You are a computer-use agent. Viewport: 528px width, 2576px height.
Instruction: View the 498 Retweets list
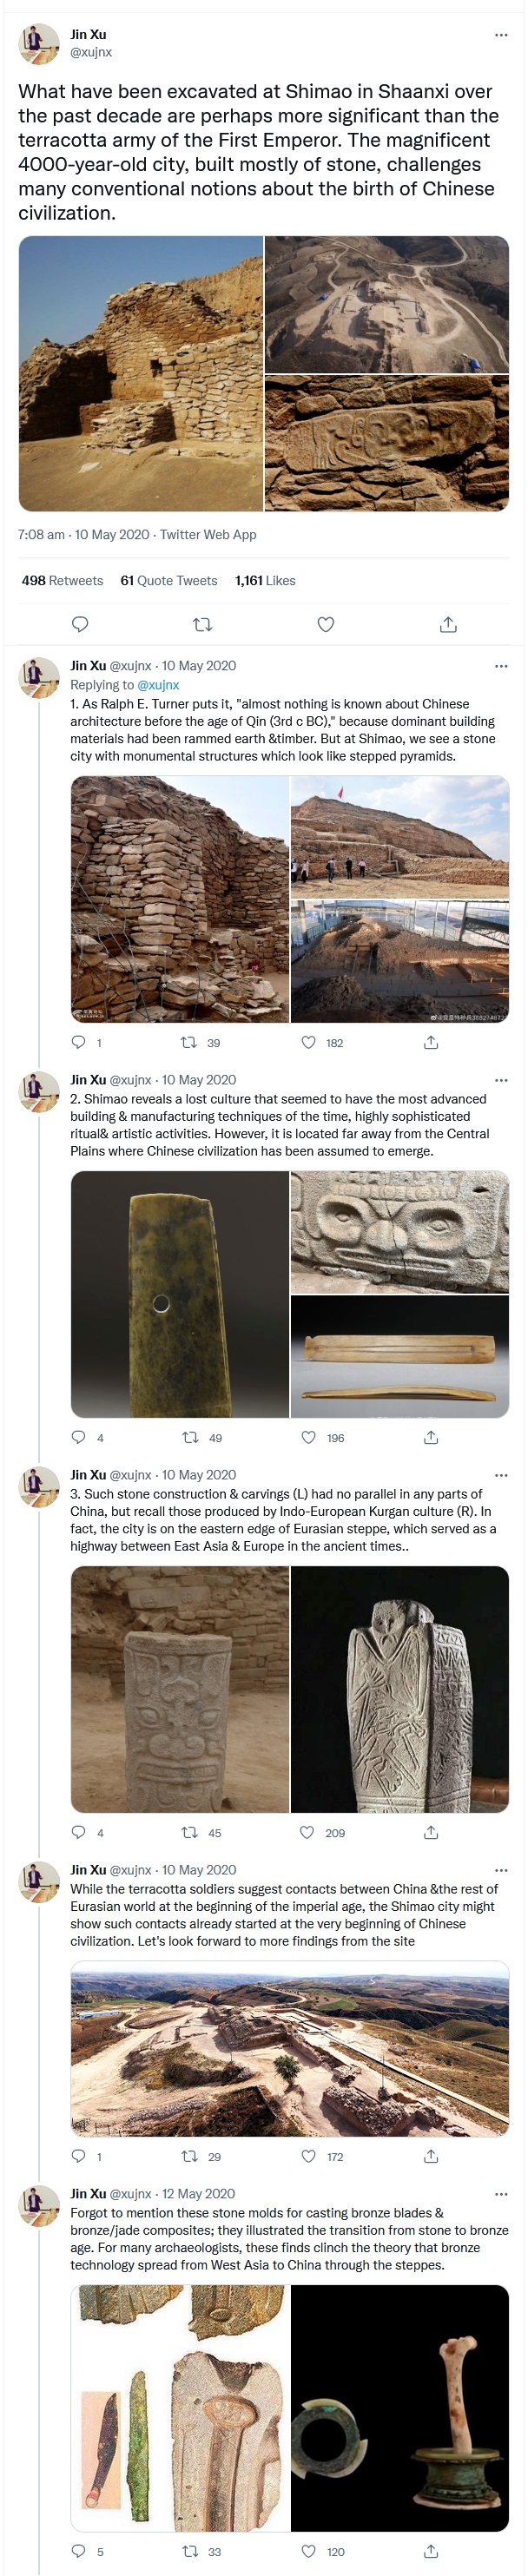click(62, 580)
